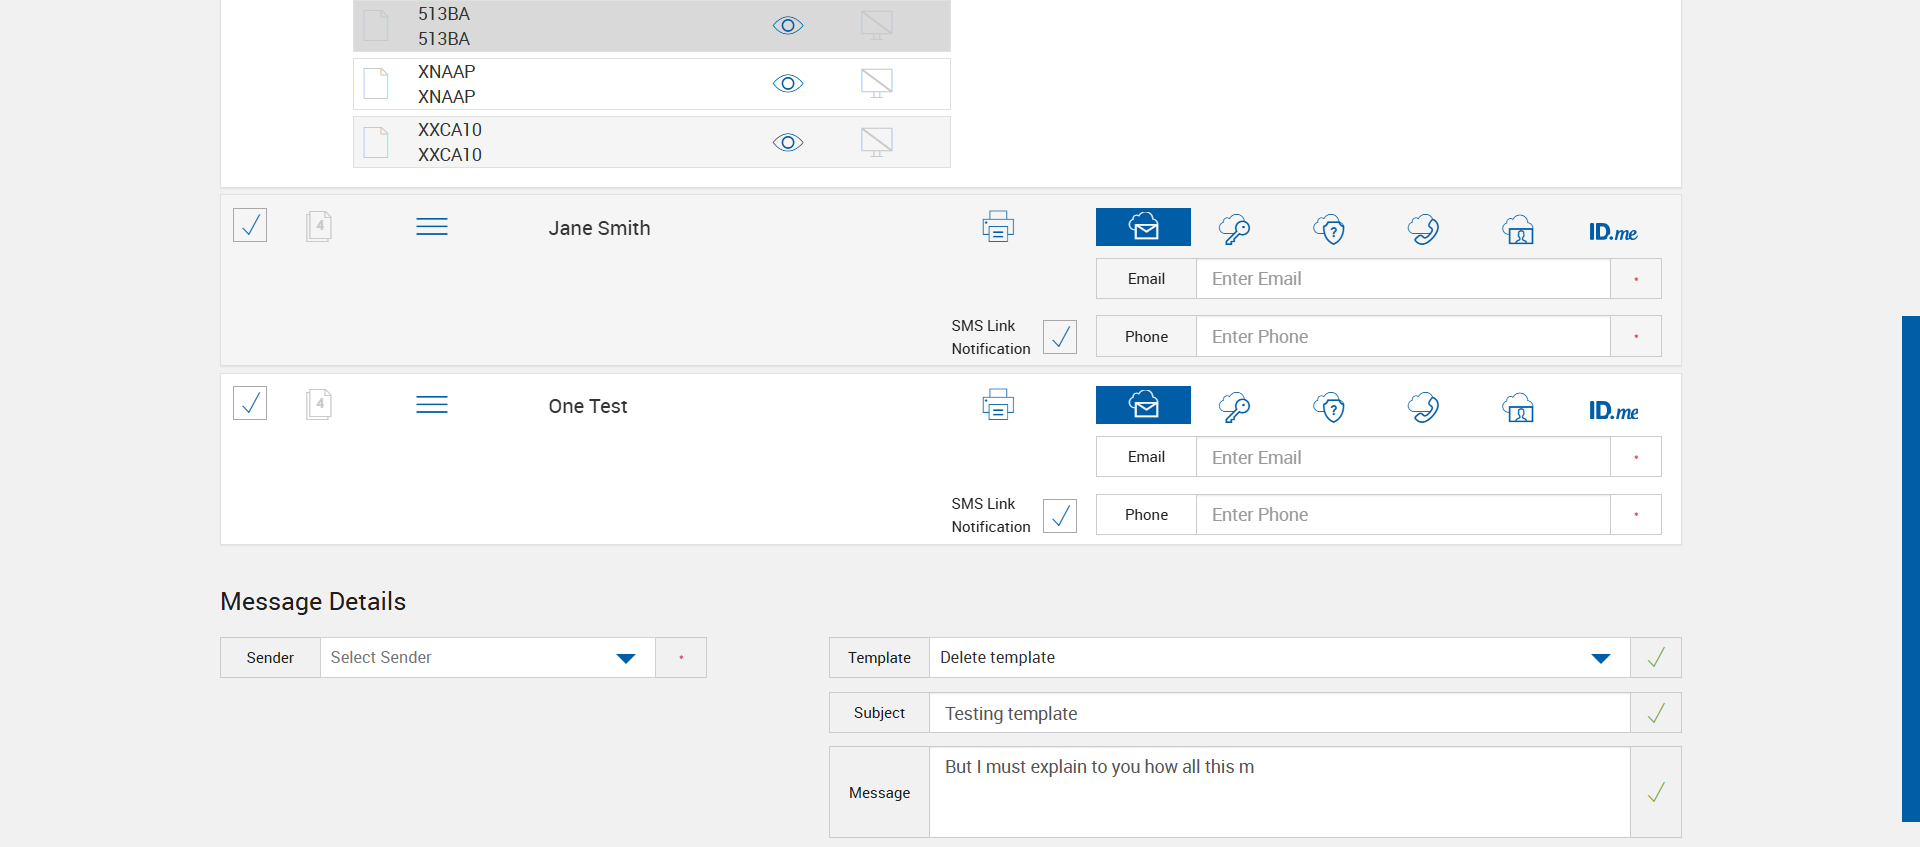Uncheck the One Test recipient checkbox

click(250, 403)
